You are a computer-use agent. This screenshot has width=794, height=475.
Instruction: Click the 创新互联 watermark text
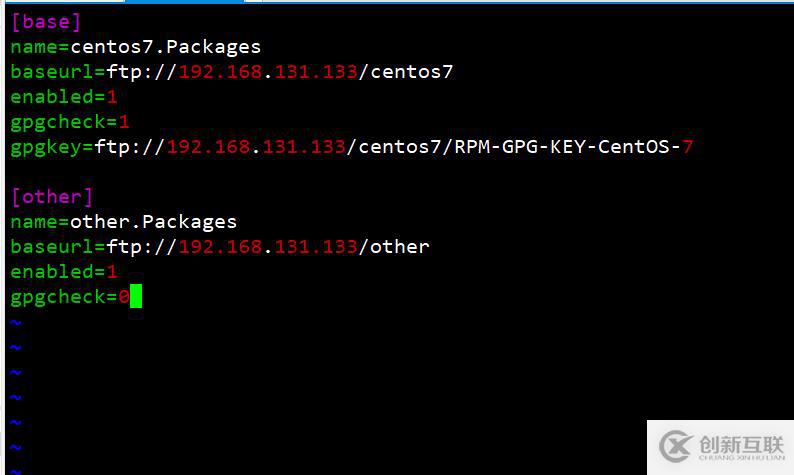click(741, 445)
